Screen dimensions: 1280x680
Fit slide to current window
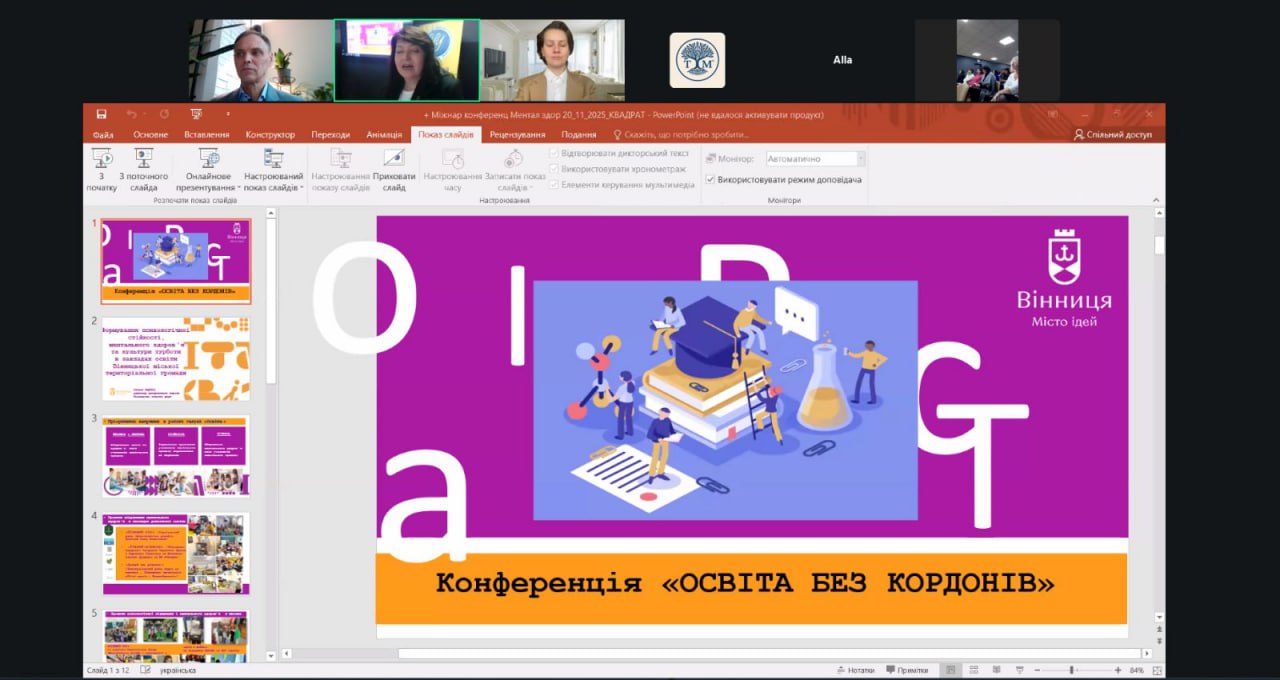[x=1155, y=670]
